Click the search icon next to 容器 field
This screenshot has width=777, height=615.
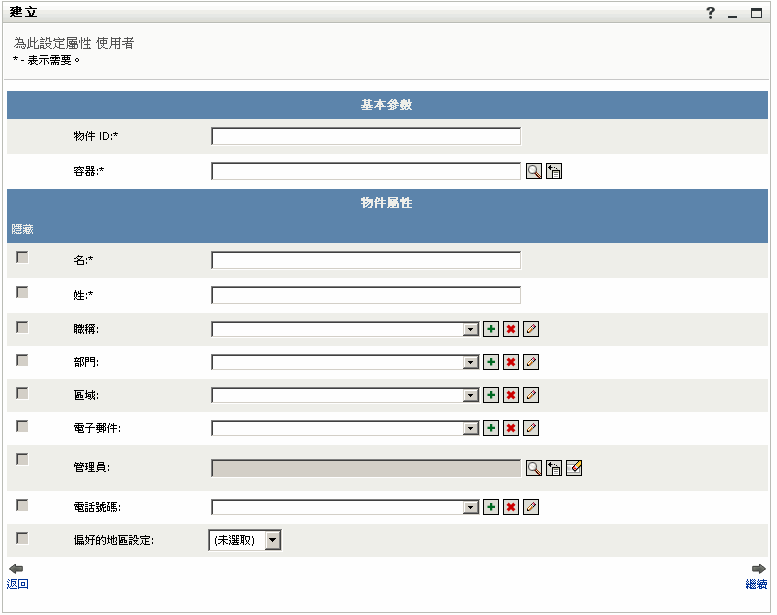(x=534, y=171)
